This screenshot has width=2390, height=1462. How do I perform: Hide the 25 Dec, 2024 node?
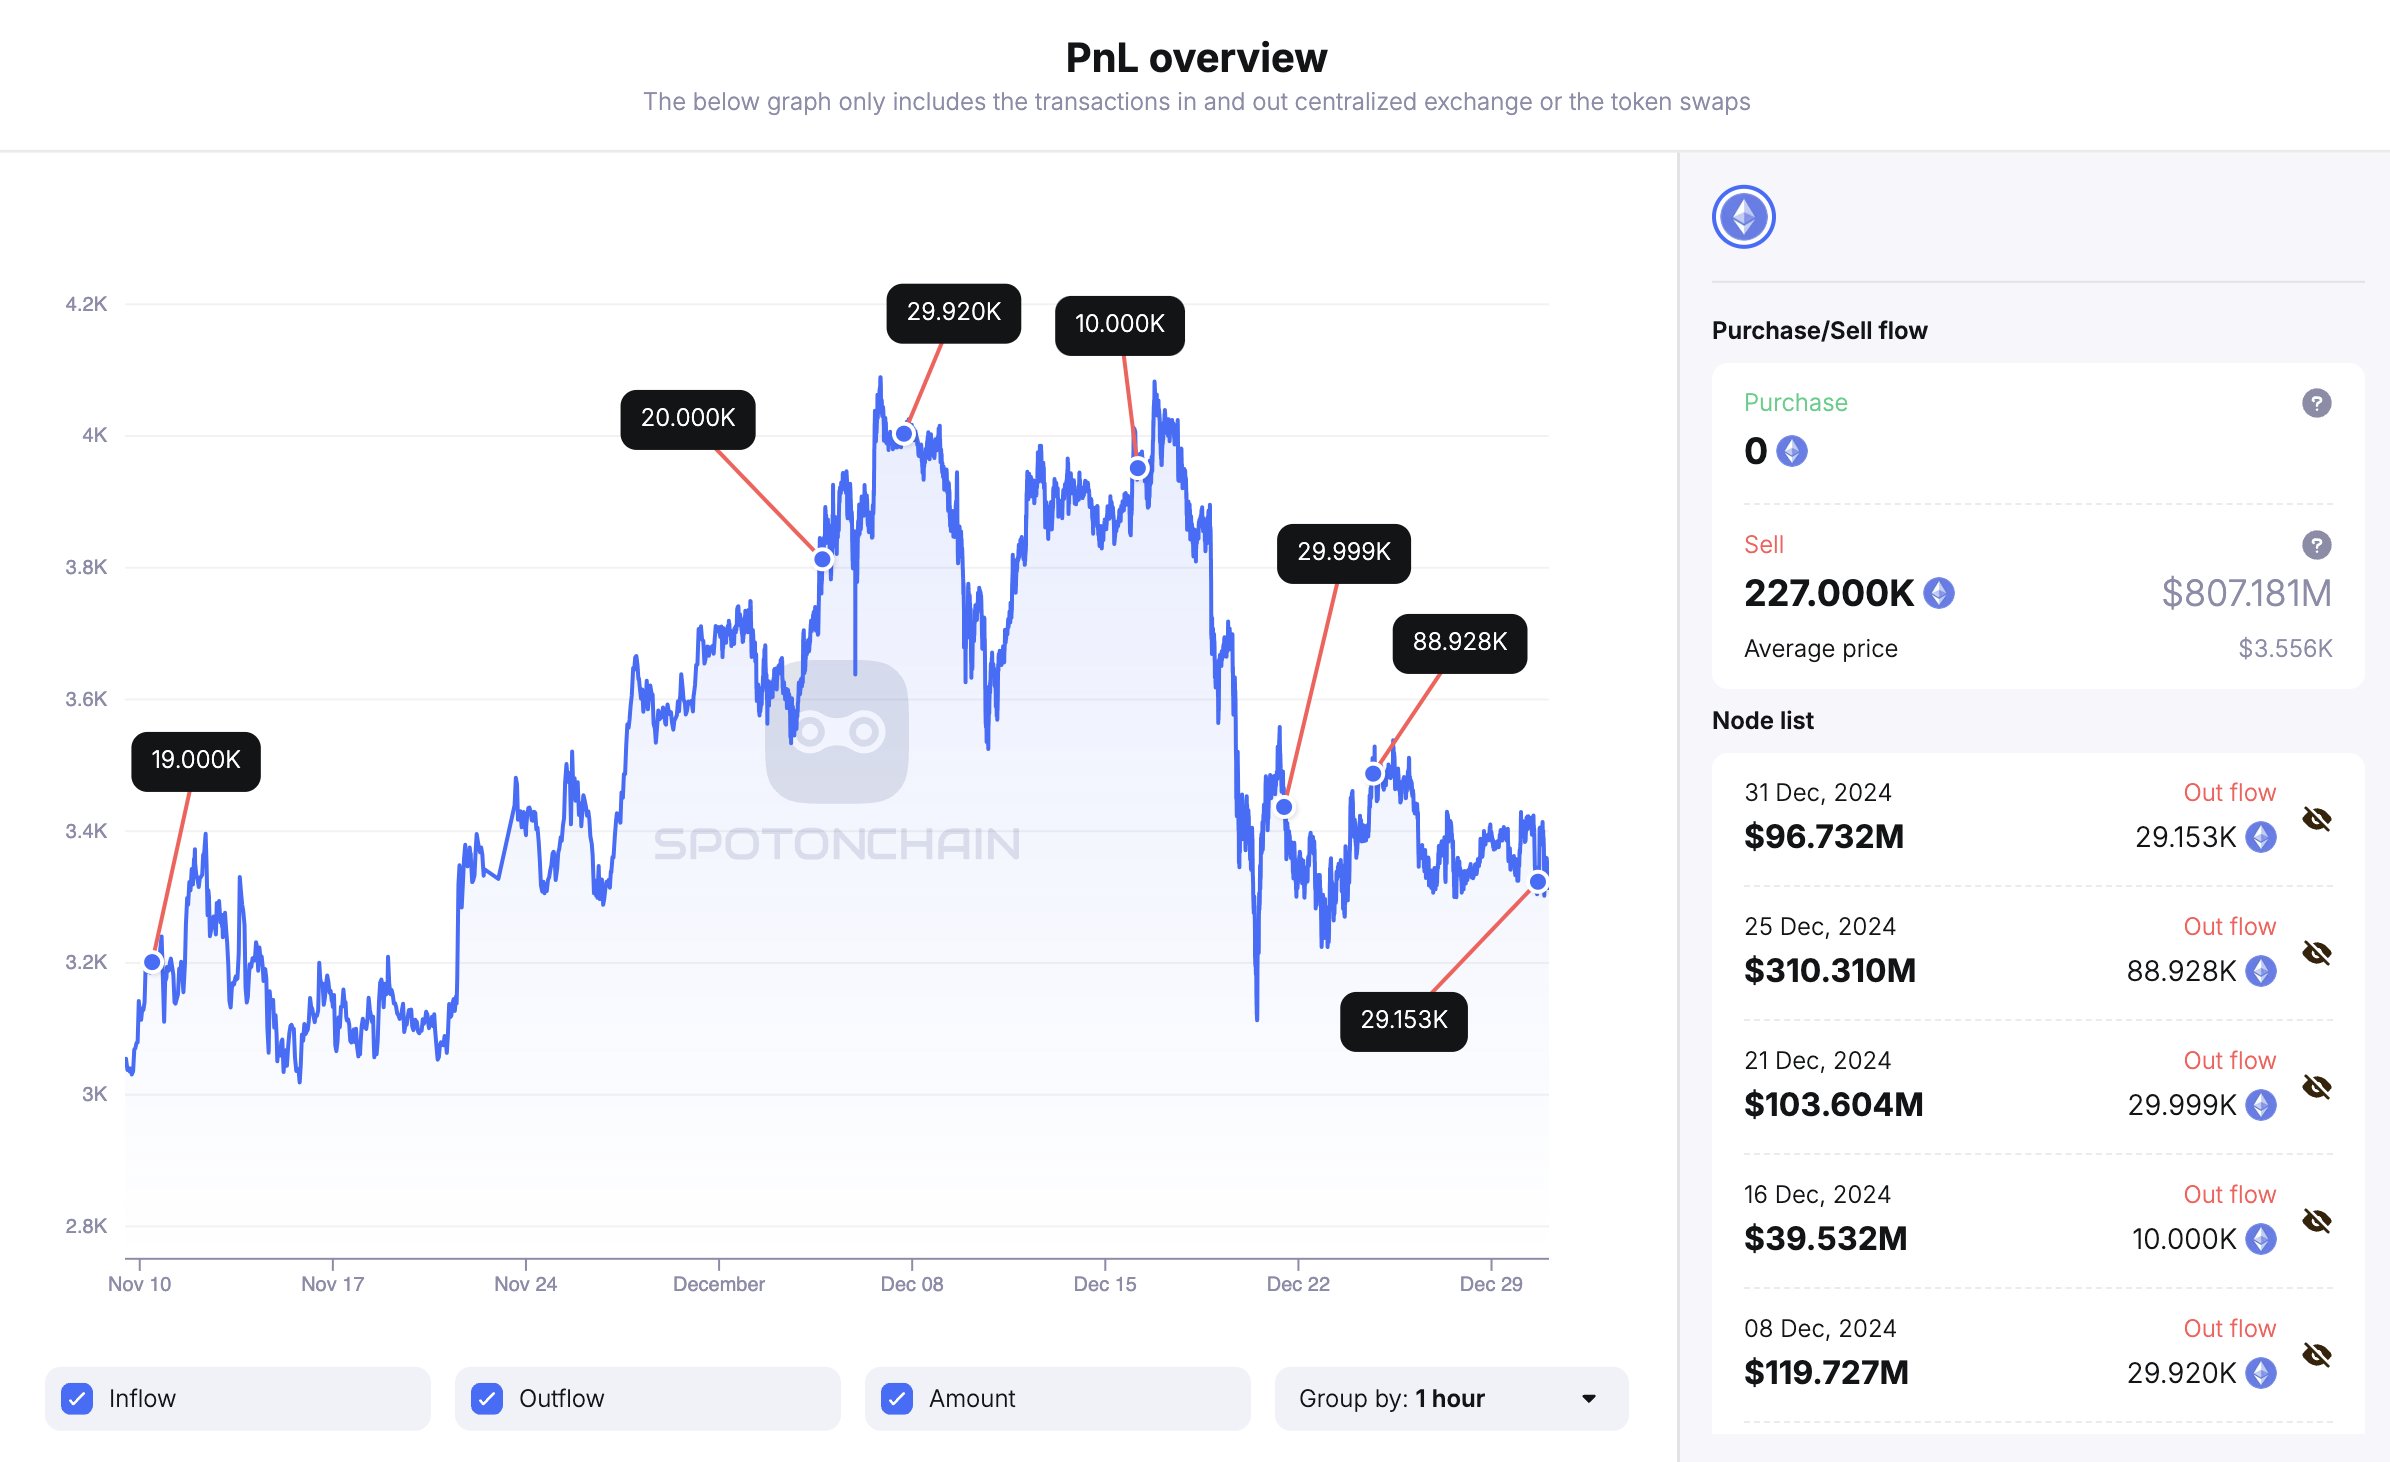click(x=2316, y=953)
